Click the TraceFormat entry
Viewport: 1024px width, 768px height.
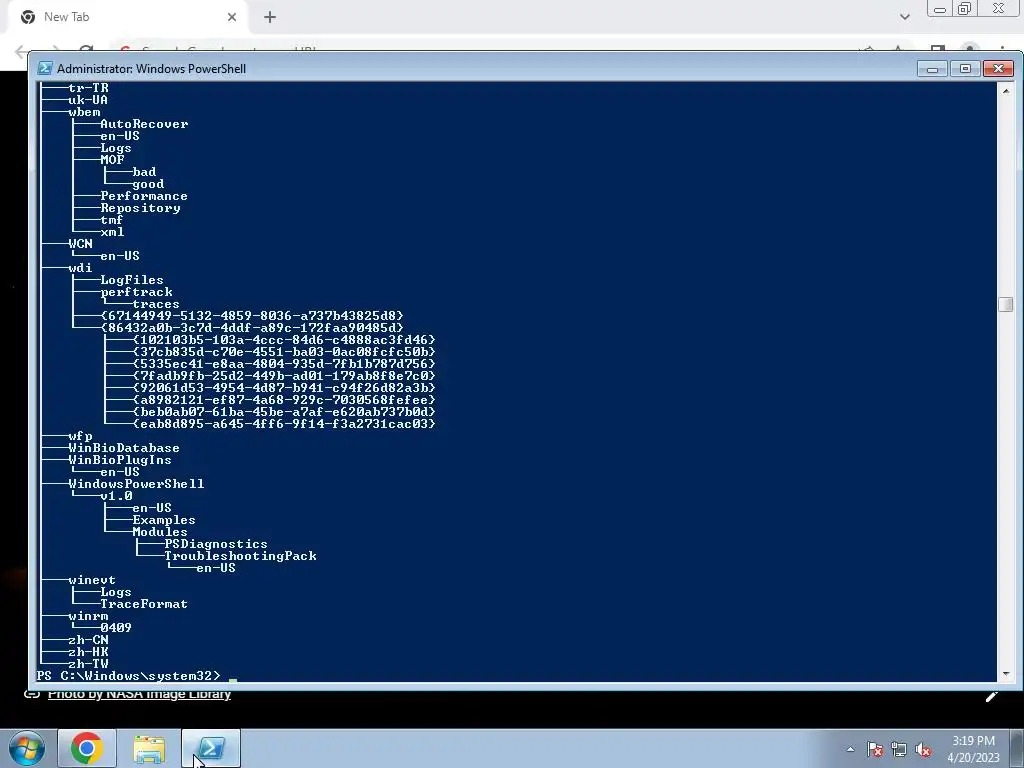(144, 604)
